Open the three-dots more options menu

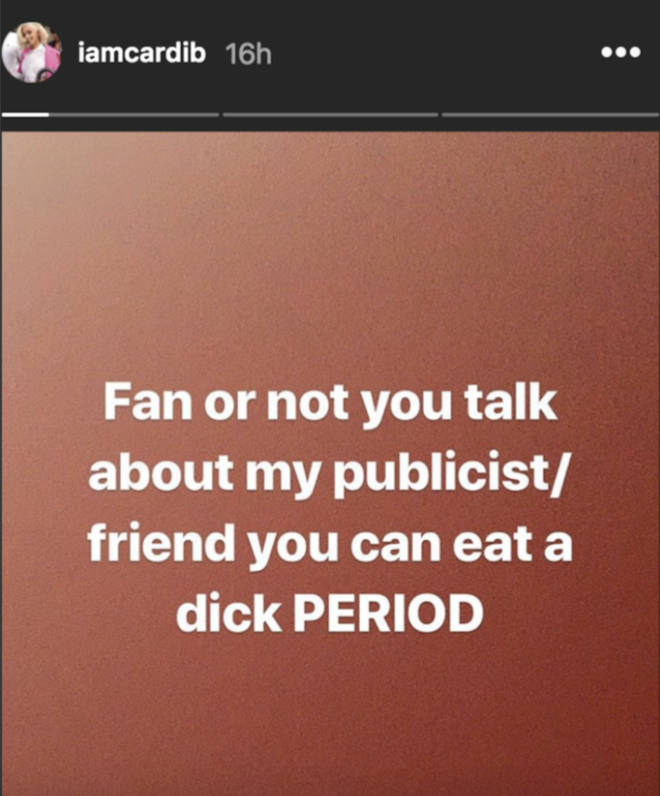point(620,52)
